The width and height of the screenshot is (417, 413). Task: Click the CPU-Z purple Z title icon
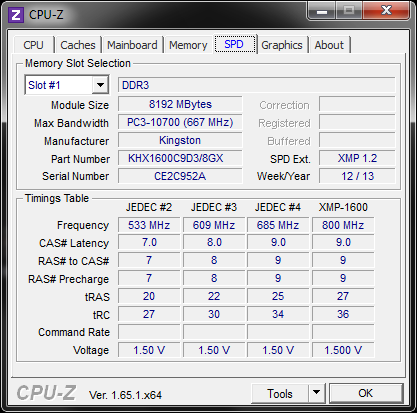click(15, 15)
